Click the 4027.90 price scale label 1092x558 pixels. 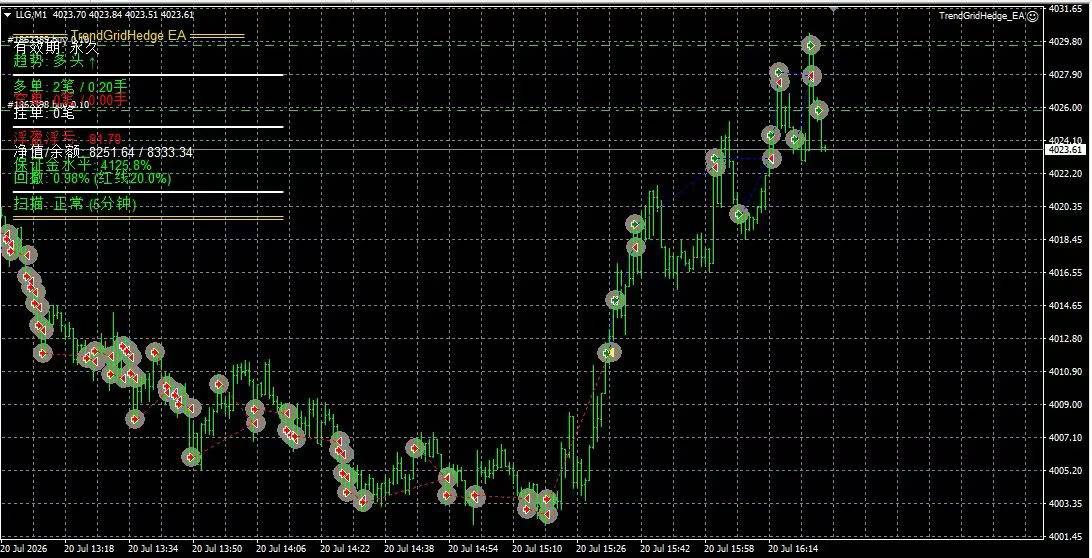click(1066, 75)
